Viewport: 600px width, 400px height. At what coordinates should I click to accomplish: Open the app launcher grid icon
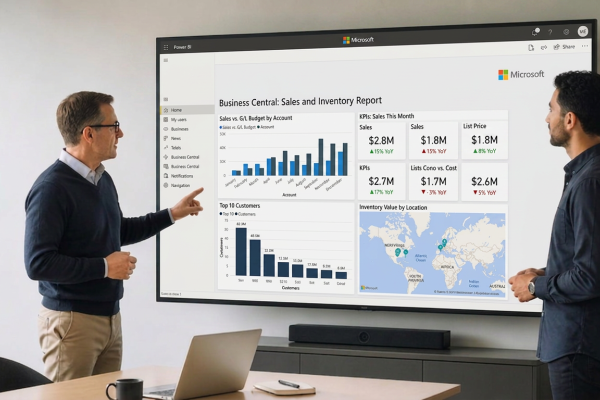coord(166,47)
